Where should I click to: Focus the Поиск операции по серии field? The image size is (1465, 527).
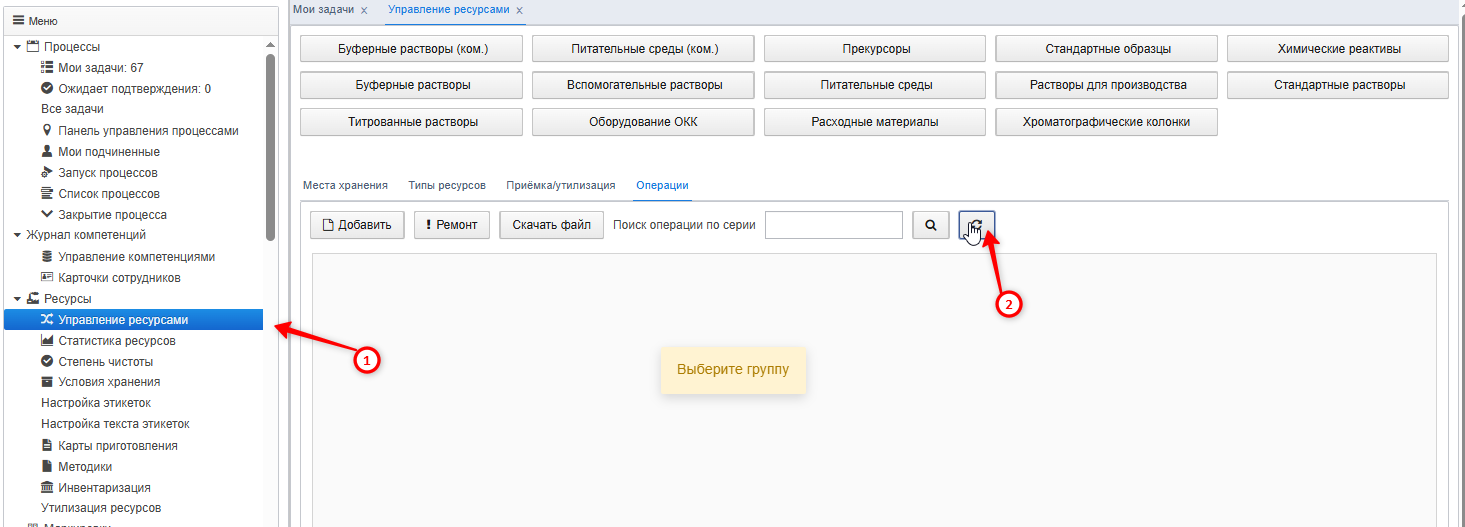click(x=834, y=225)
